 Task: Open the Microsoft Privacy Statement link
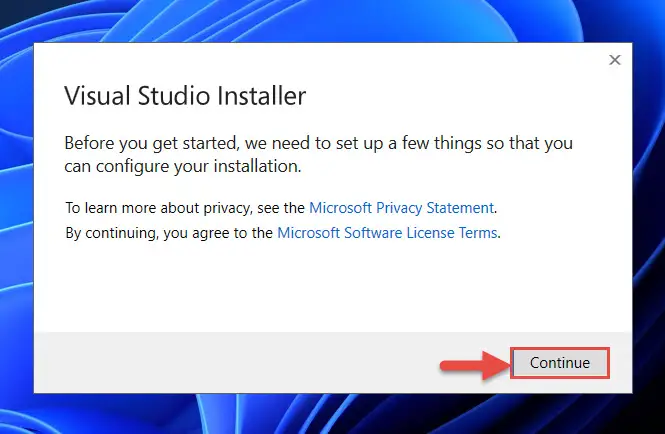[401, 208]
